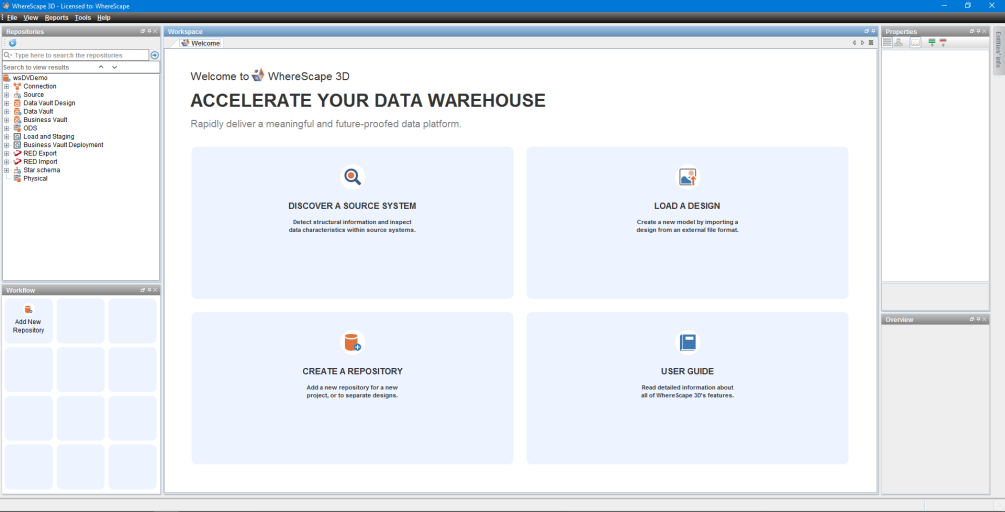Toggle Properties description area button
The image size is (1005, 512).
[915, 42]
